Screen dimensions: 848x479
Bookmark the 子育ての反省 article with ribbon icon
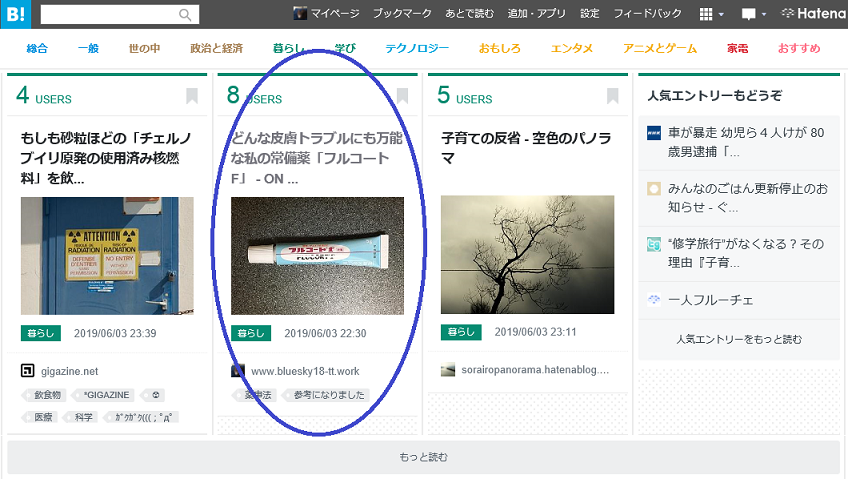(x=612, y=96)
